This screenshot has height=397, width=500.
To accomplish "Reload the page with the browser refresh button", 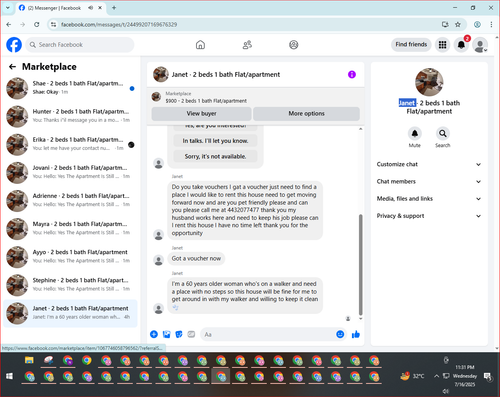I will (x=37, y=24).
